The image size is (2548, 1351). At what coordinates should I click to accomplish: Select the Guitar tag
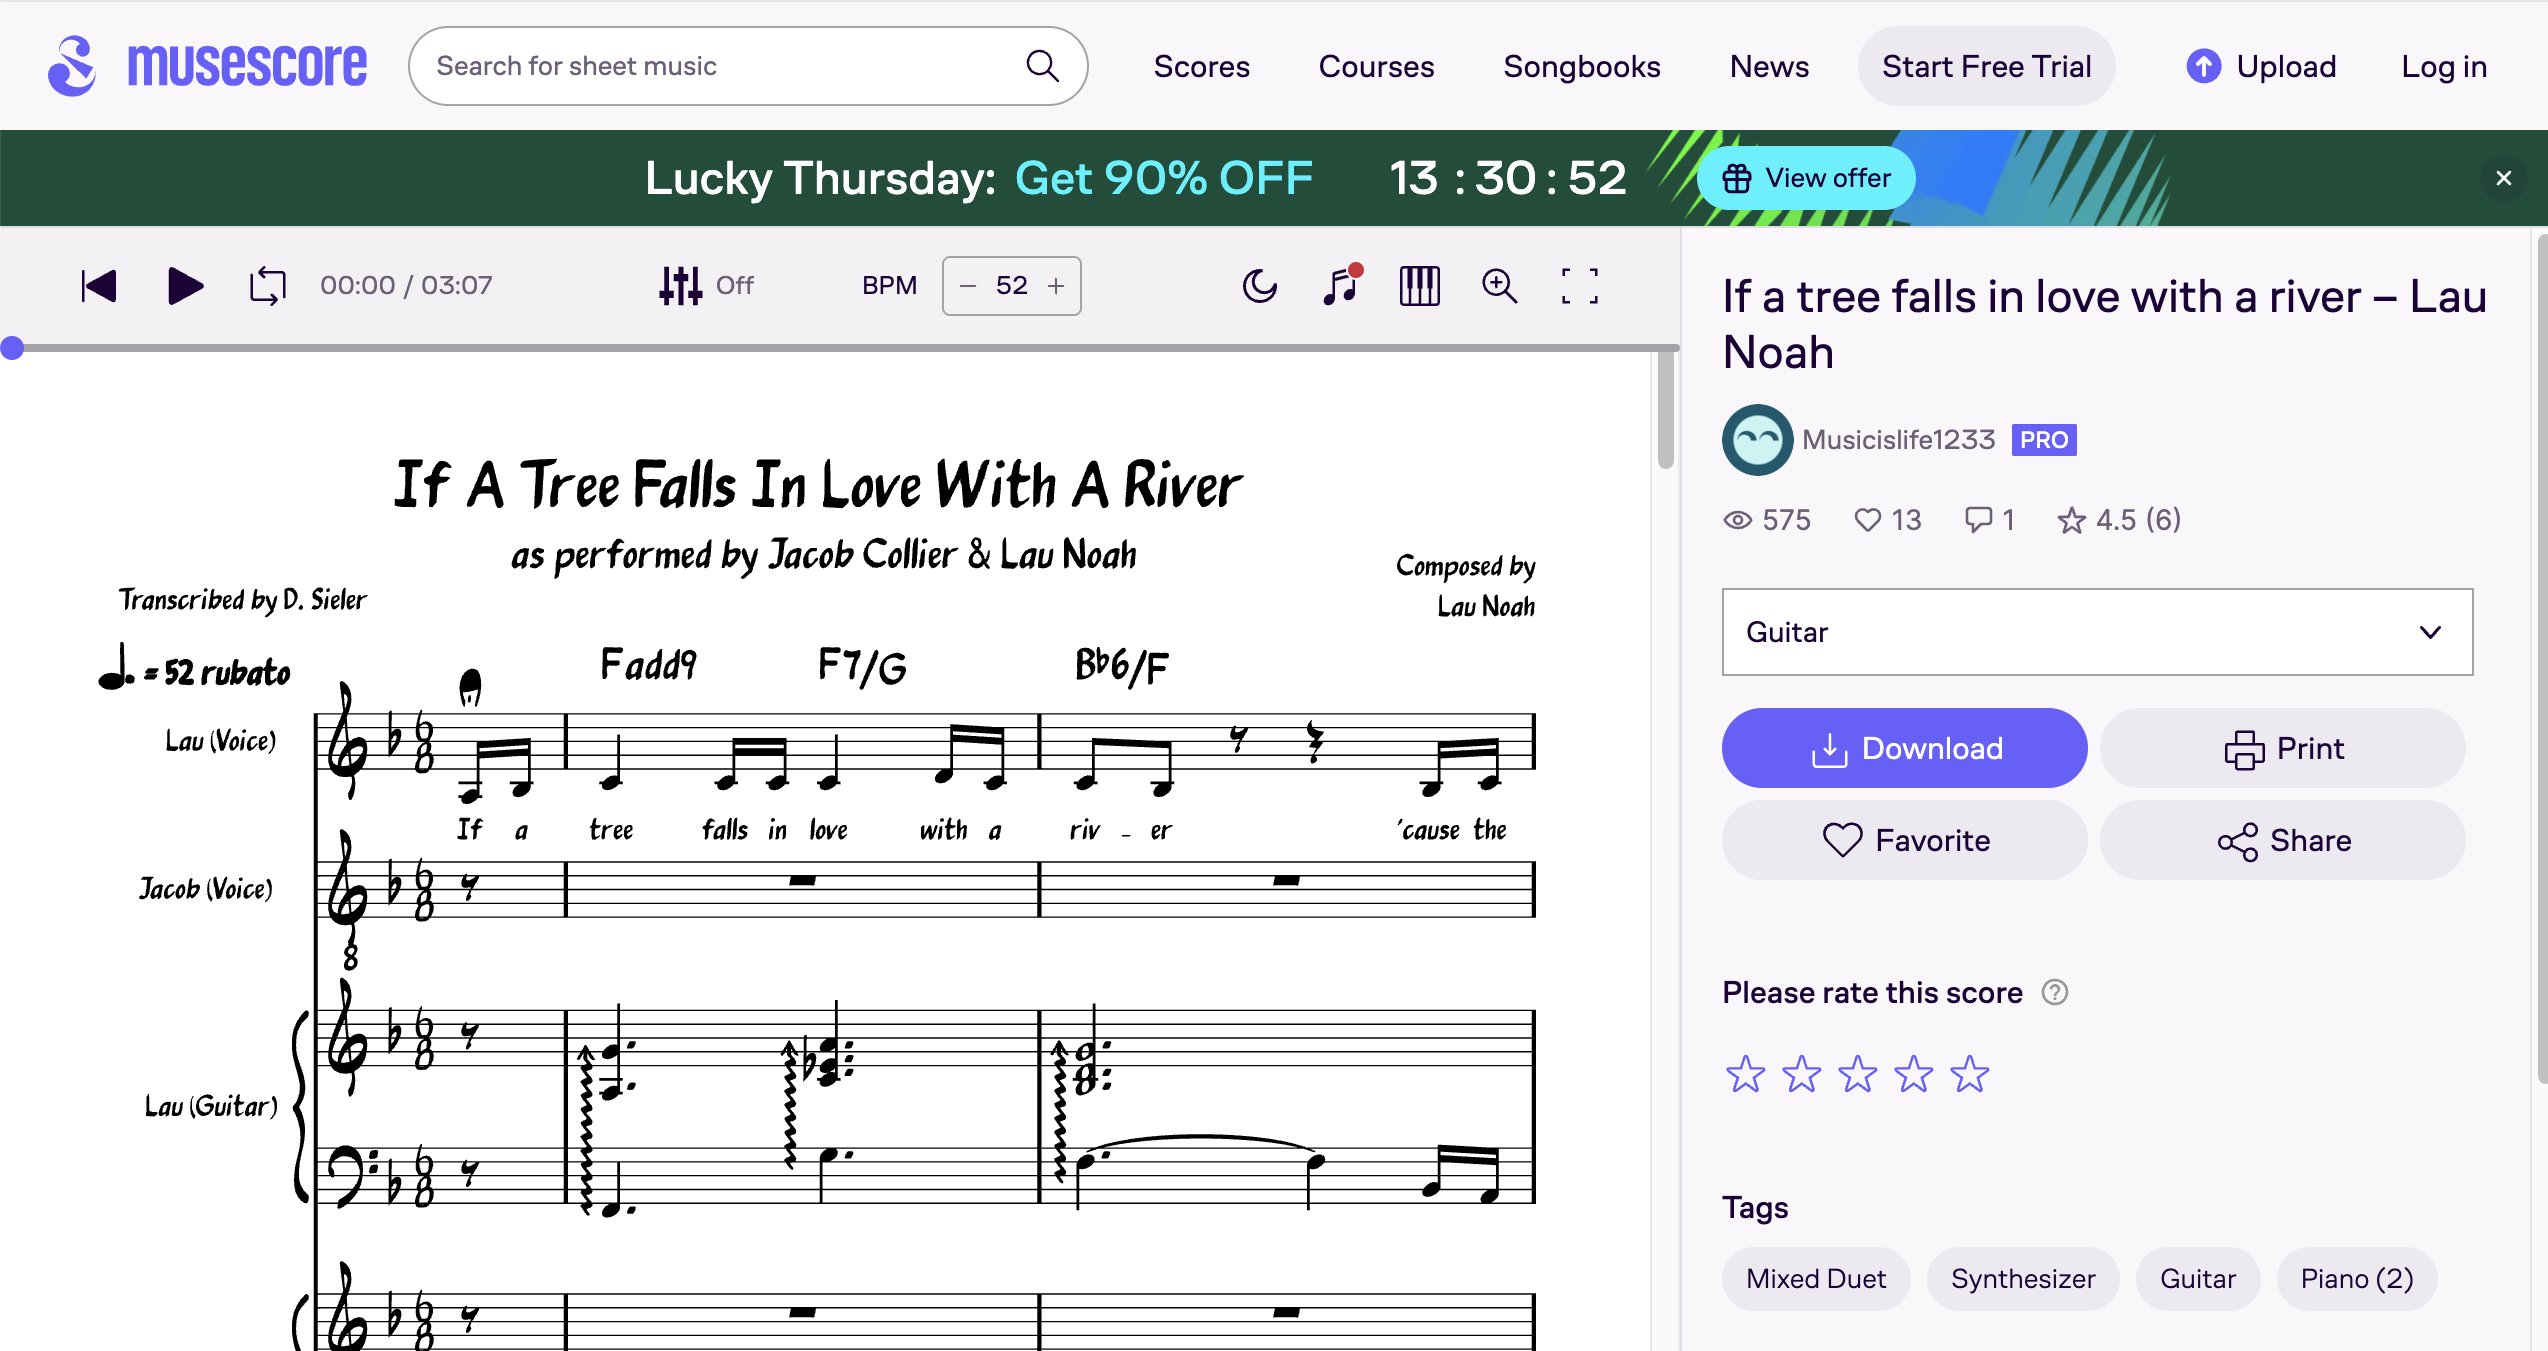coord(2197,1278)
